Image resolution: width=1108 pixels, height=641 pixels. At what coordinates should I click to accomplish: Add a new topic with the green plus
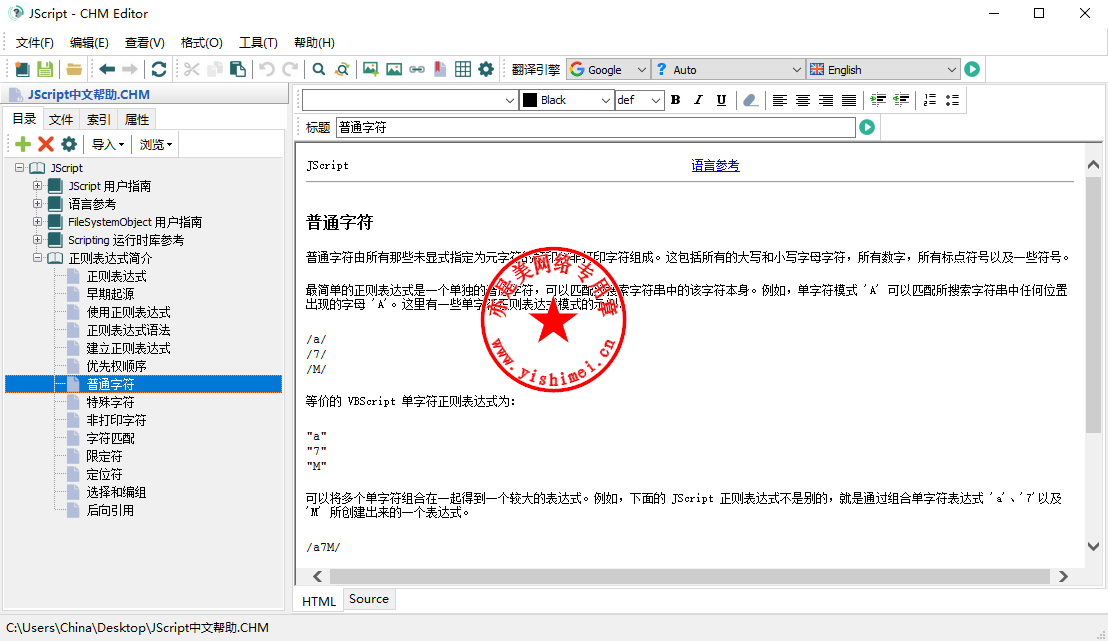(23, 144)
